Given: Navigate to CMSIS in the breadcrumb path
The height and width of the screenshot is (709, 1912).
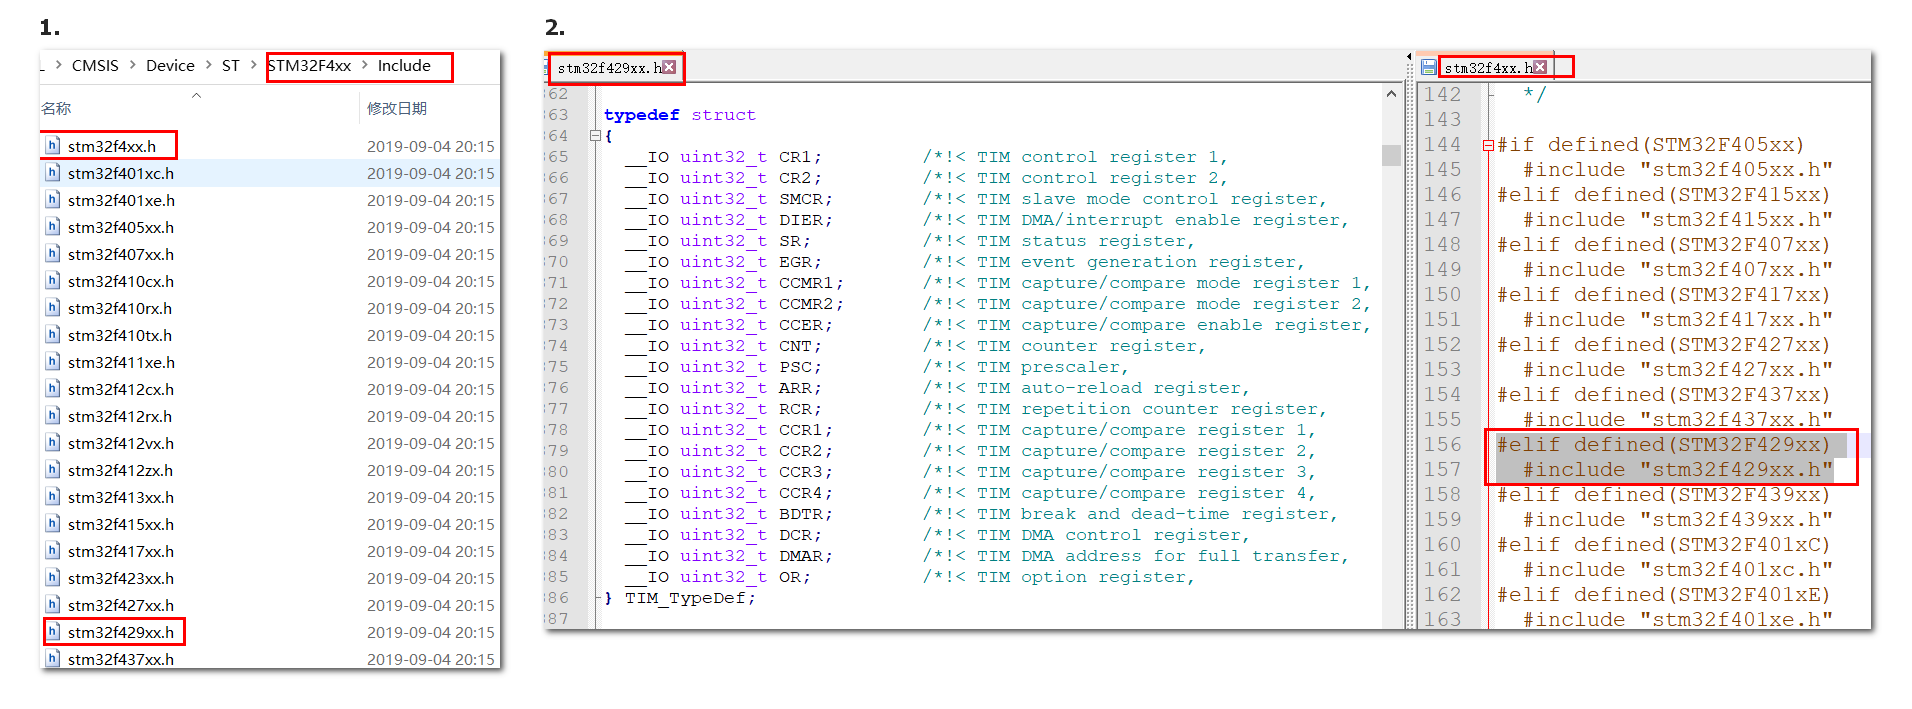Looking at the screenshot, I should pyautogui.click(x=95, y=66).
